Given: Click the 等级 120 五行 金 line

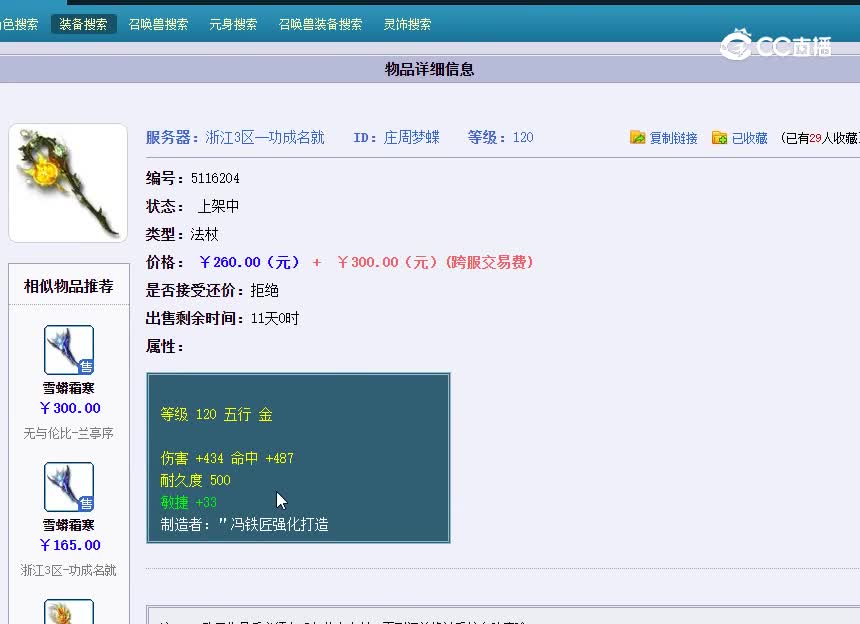Looking at the screenshot, I should pos(216,415).
